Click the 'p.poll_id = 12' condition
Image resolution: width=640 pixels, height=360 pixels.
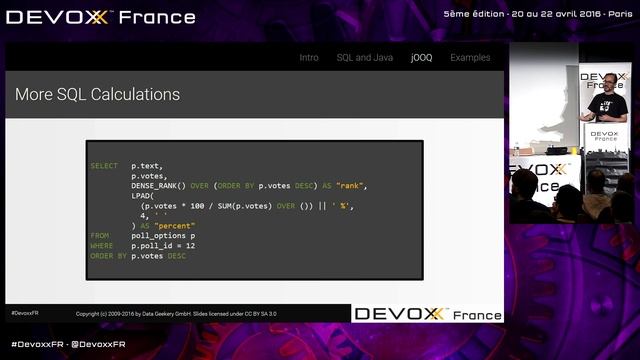point(163,246)
